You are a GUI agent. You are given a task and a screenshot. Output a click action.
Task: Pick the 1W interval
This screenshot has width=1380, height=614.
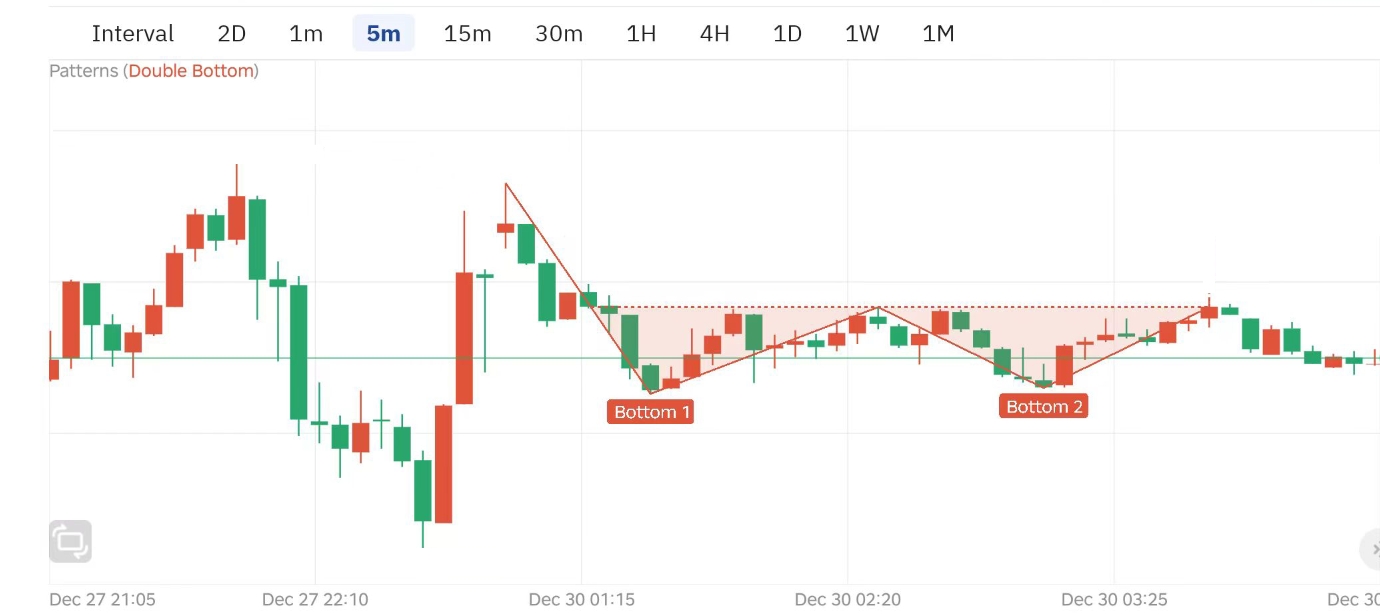click(x=861, y=34)
